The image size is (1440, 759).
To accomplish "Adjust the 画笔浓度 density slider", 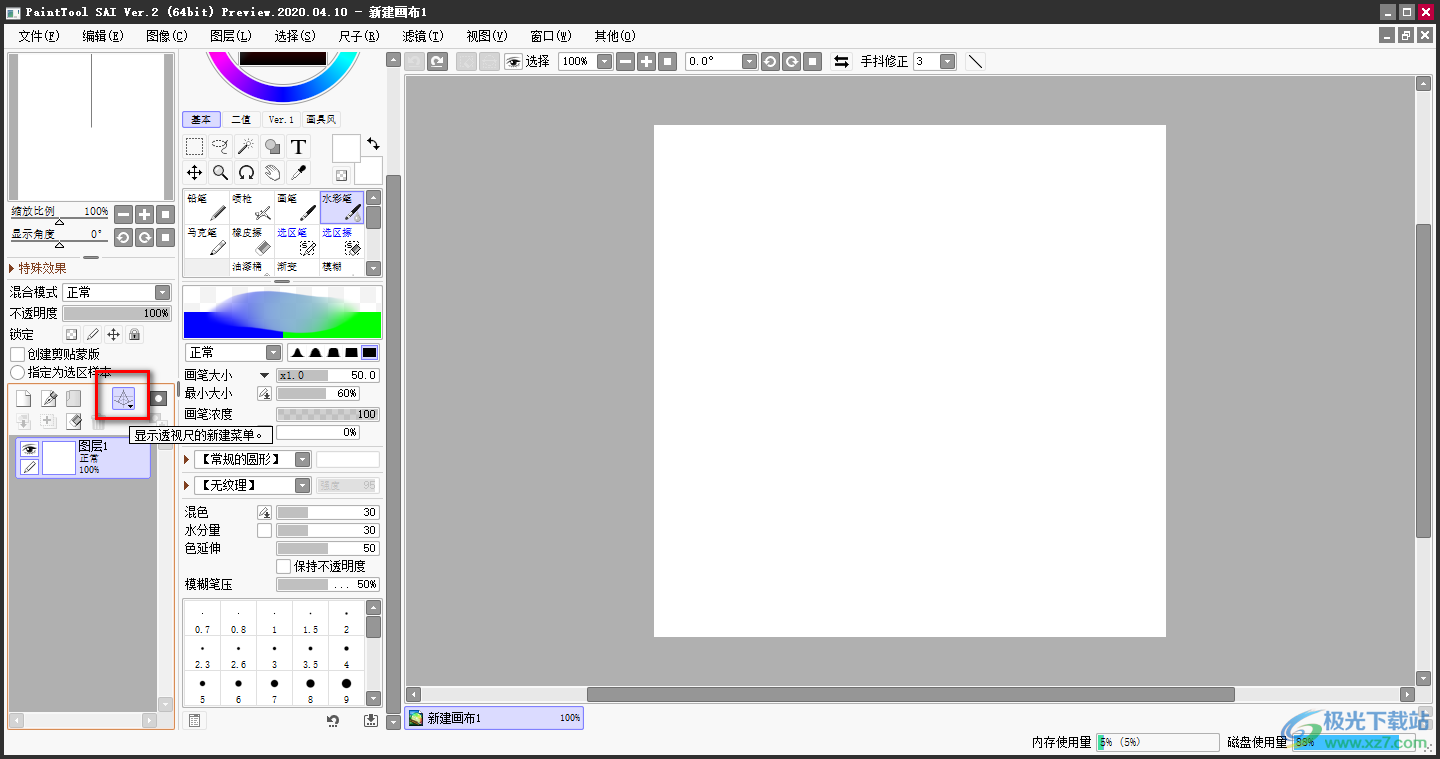I will coord(328,414).
